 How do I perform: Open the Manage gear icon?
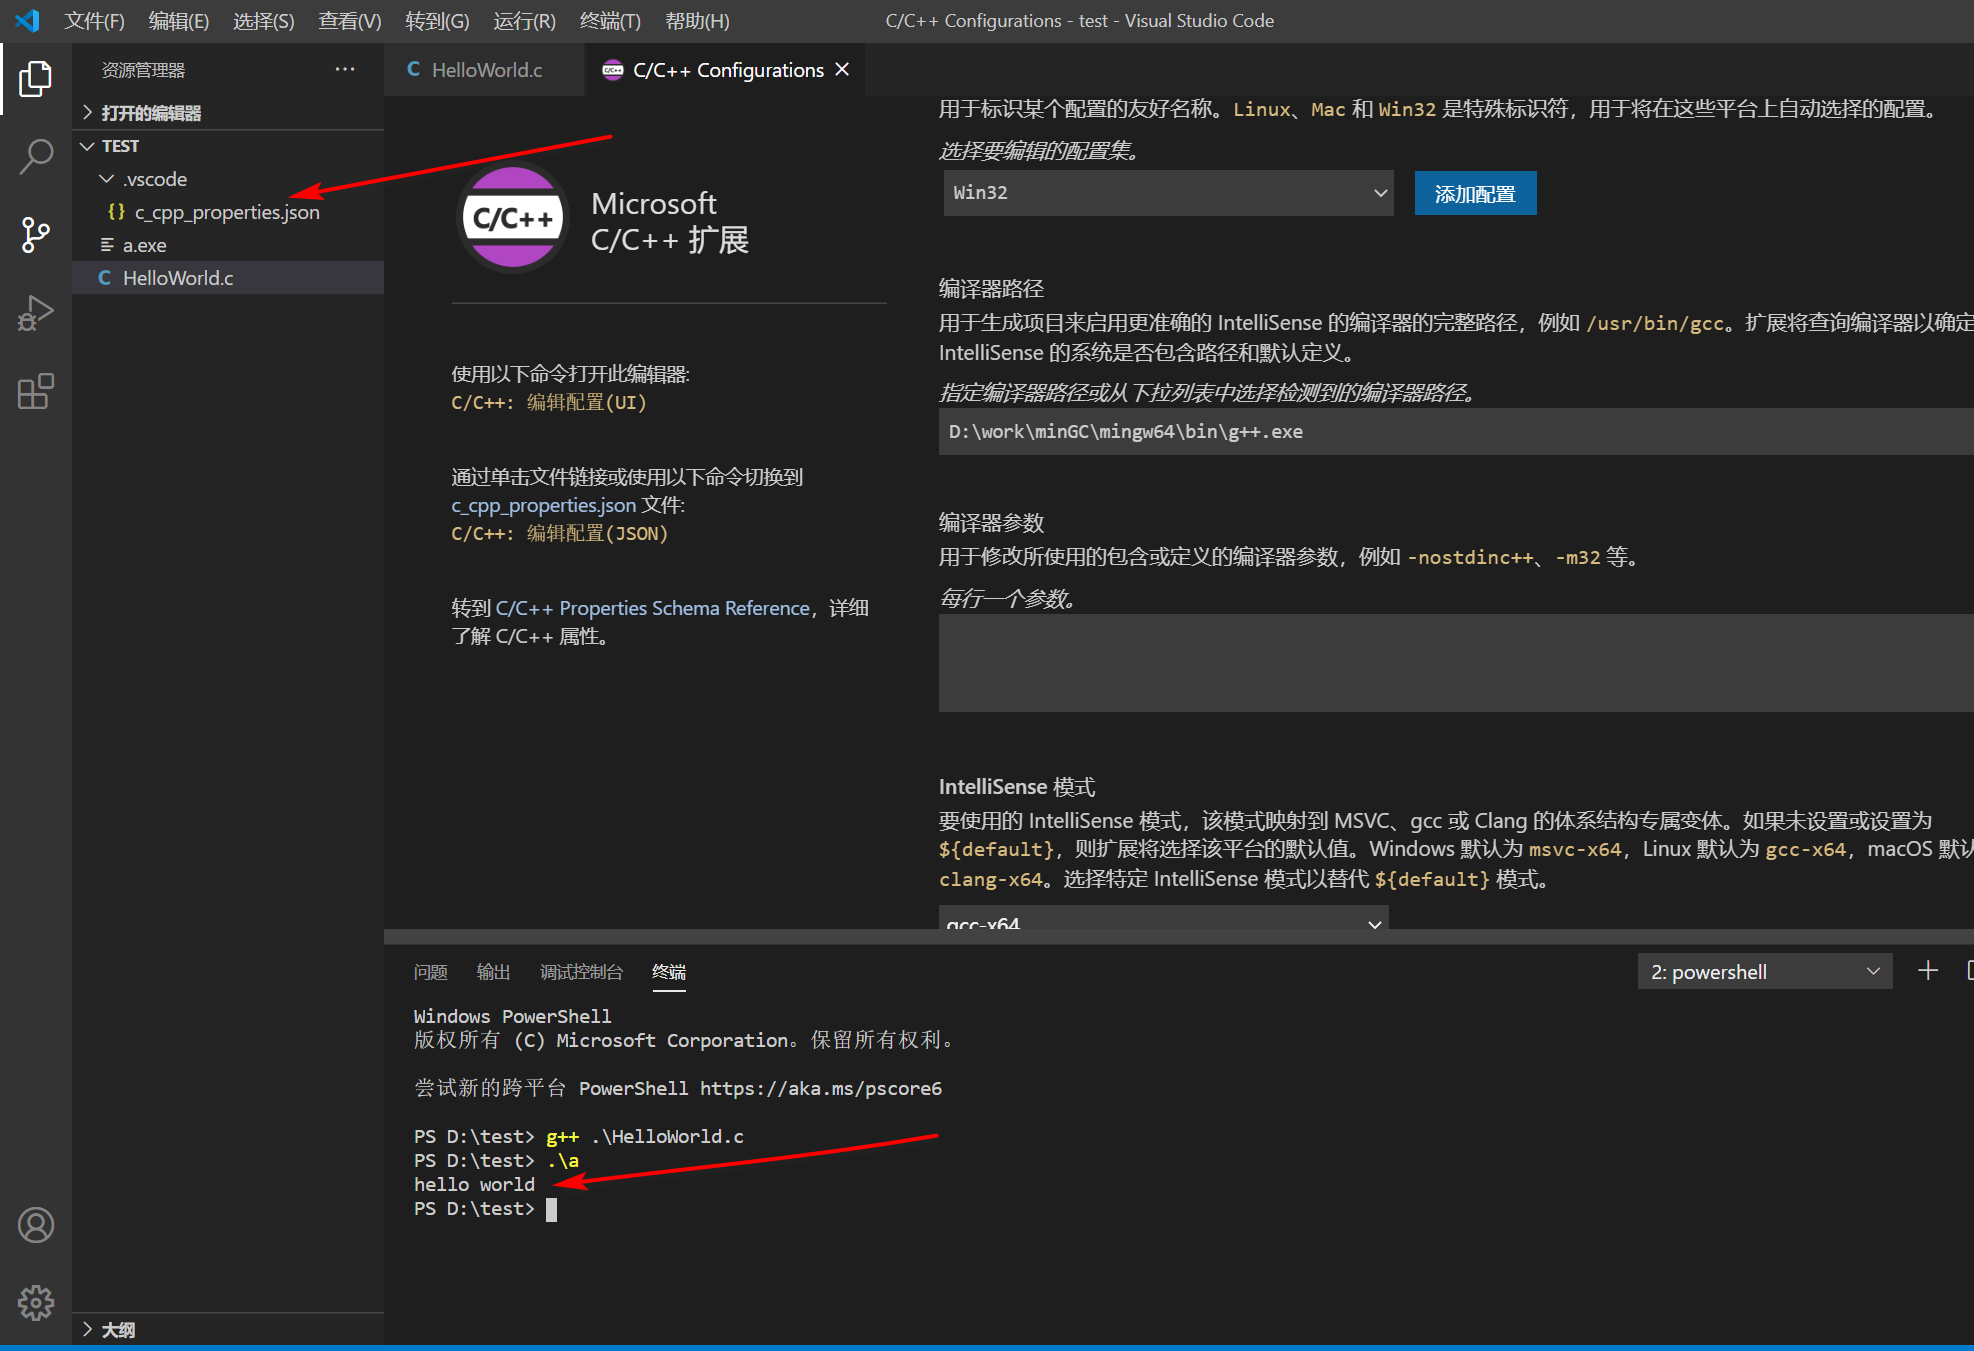click(35, 1302)
